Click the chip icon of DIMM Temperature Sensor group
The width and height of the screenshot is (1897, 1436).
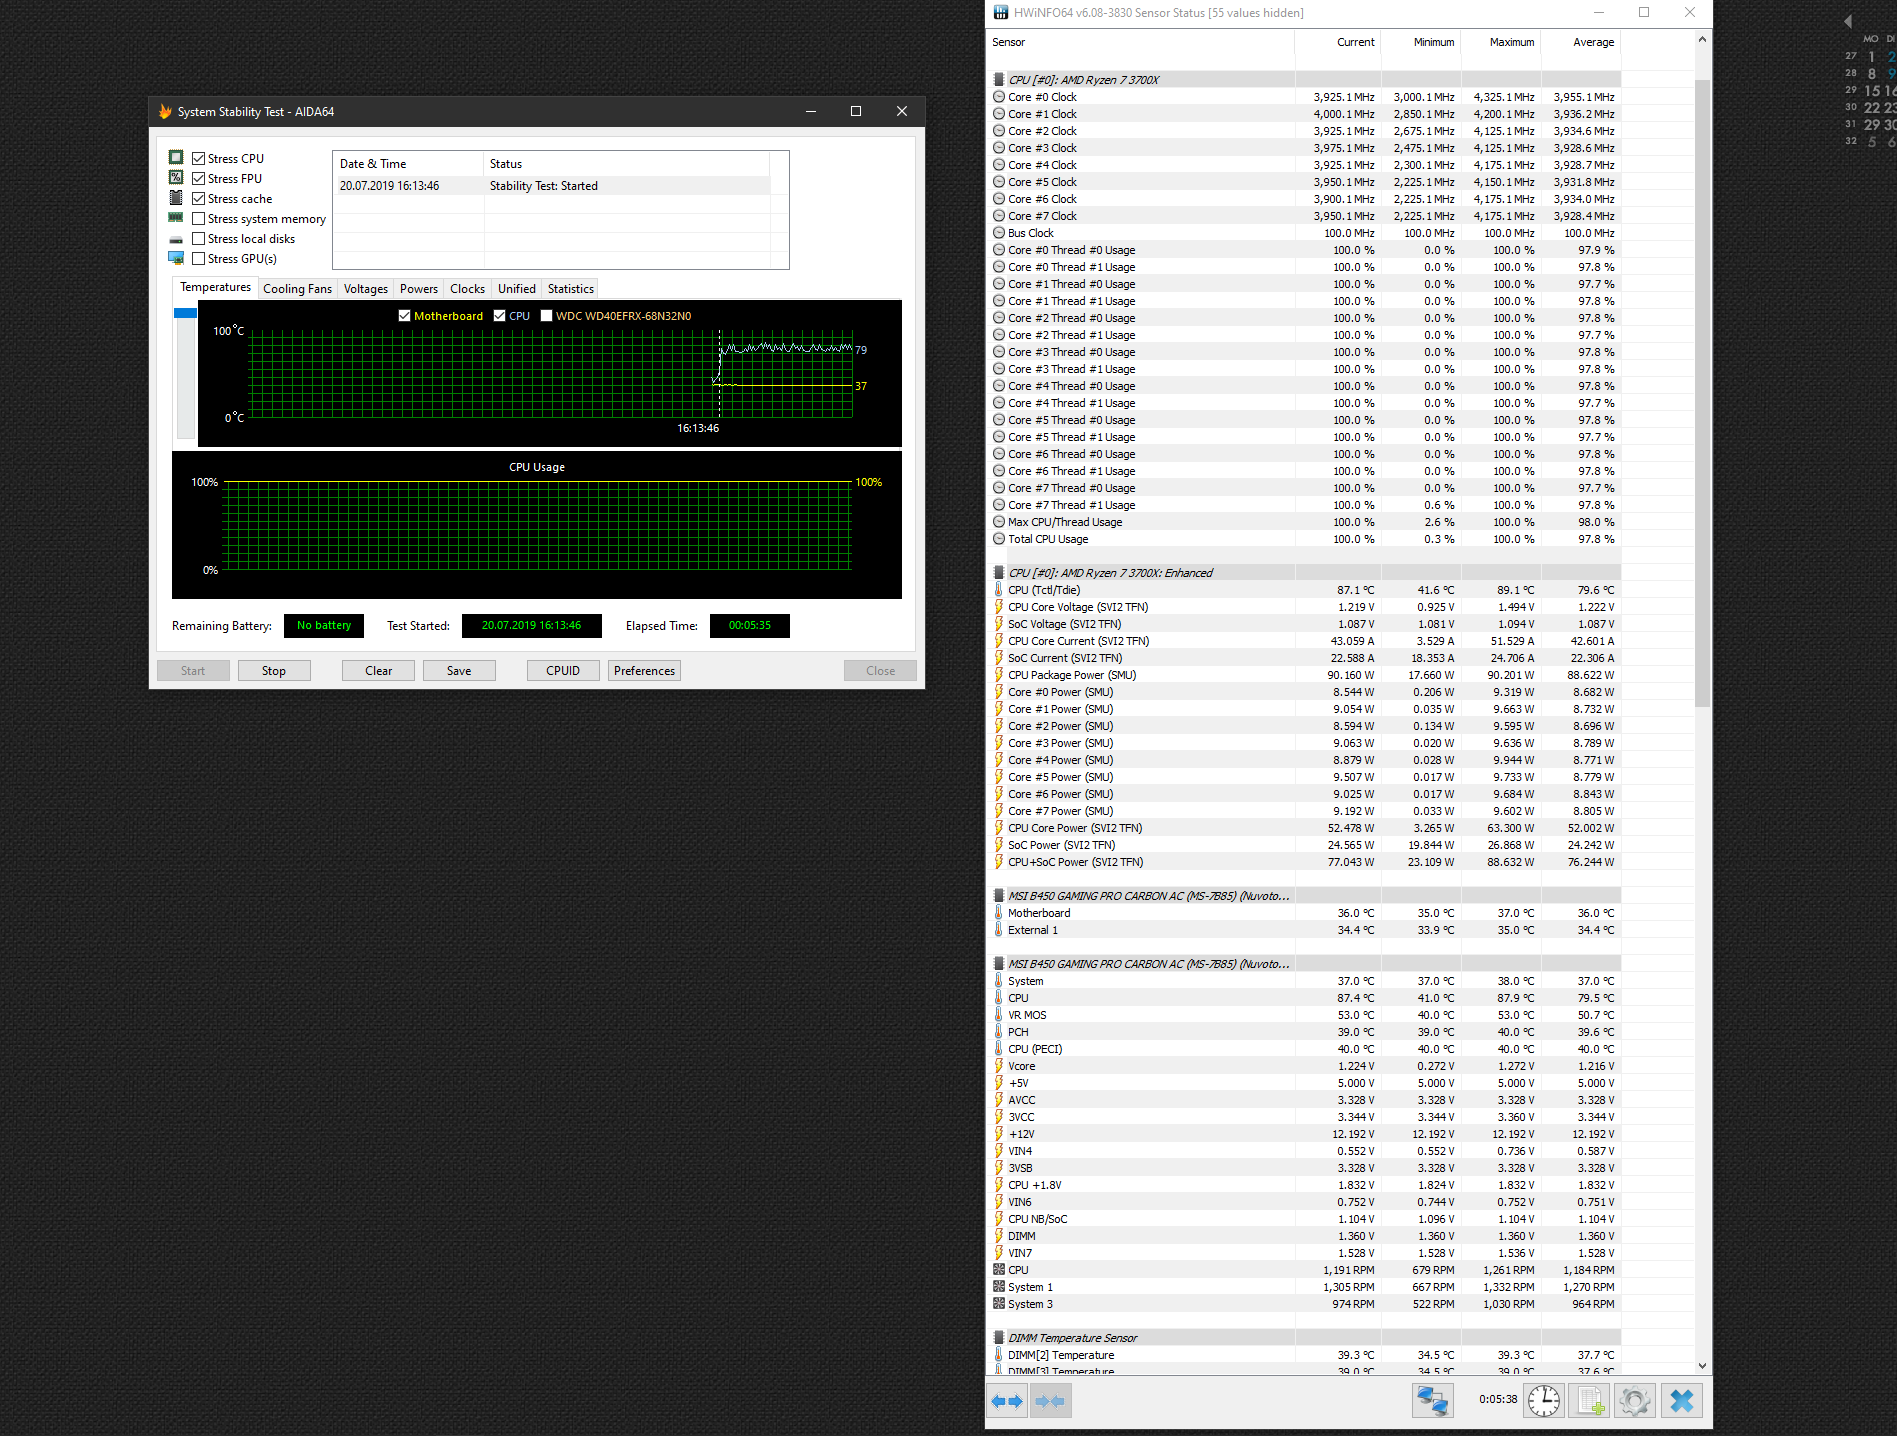pyautogui.click(x=998, y=1338)
